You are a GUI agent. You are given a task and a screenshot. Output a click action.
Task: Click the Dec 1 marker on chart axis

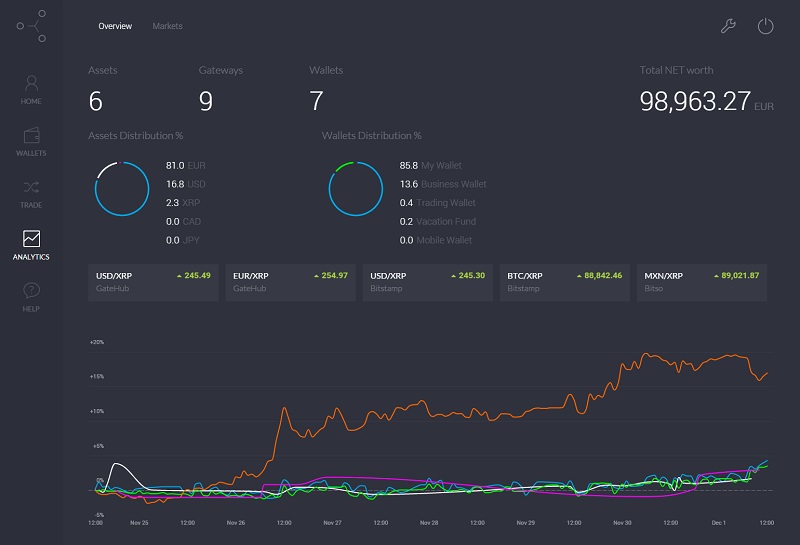tap(718, 523)
